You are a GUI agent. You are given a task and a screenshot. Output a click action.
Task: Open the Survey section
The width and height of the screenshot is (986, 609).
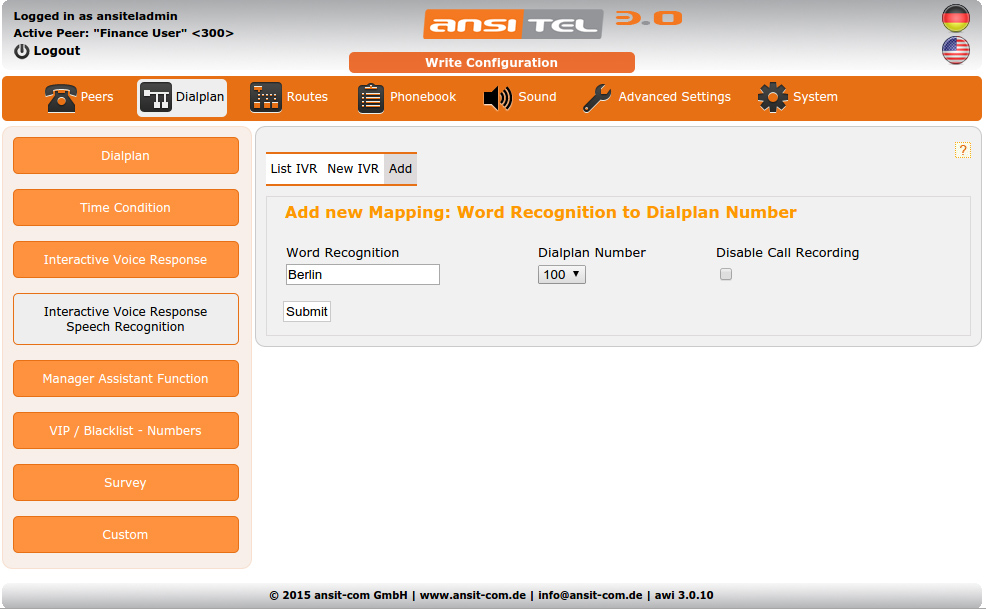[125, 482]
